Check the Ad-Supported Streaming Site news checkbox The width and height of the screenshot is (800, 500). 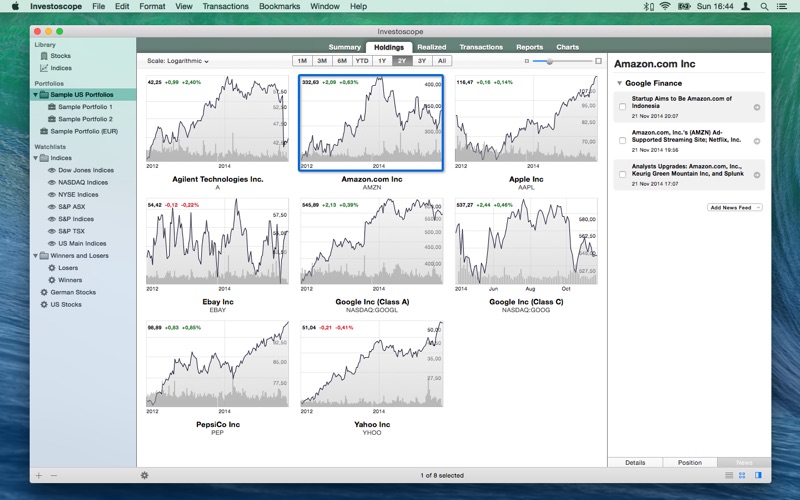[x=622, y=140]
